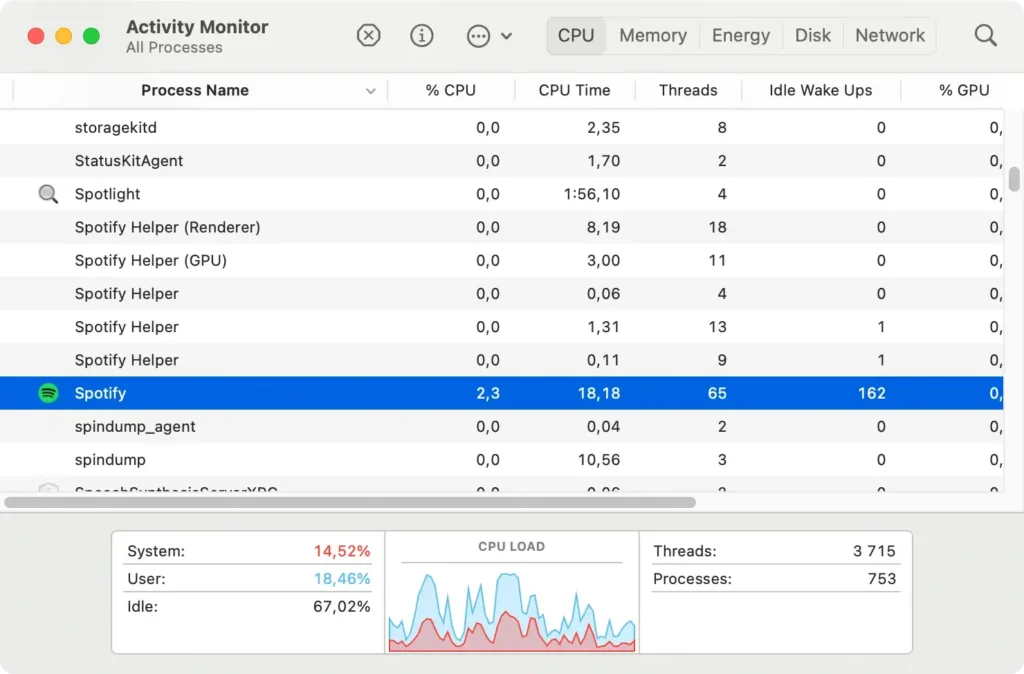Open the Disk tab
This screenshot has width=1024, height=674.
(x=812, y=36)
